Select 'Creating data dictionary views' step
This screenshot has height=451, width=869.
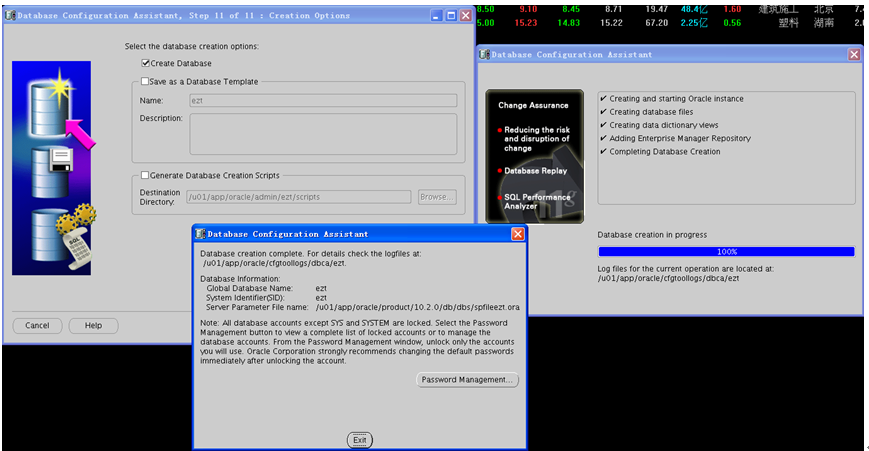tap(663, 125)
